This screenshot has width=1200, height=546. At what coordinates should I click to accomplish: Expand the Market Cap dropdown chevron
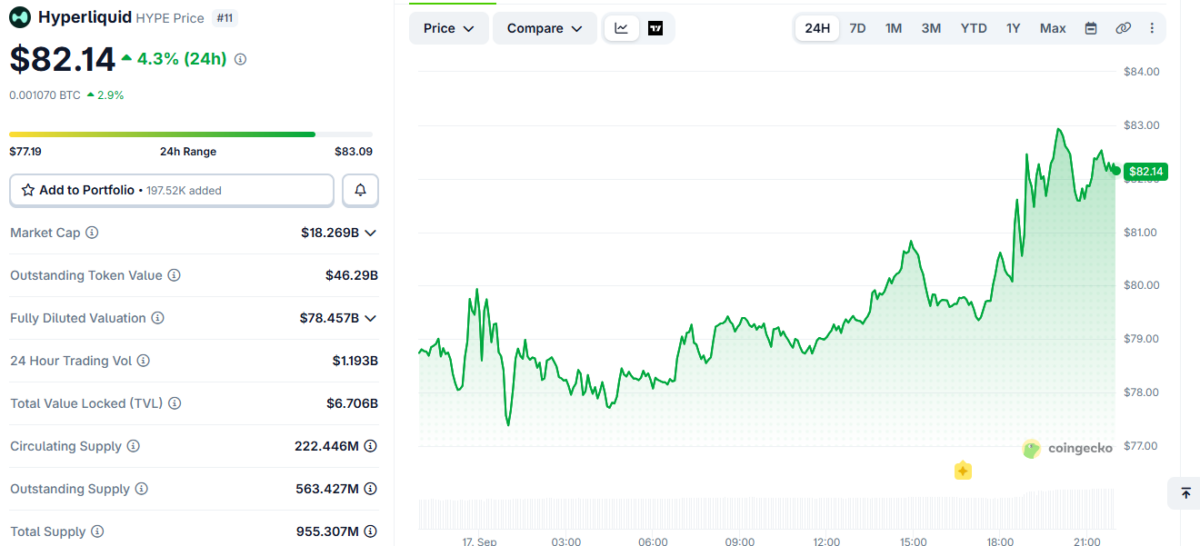coord(371,233)
